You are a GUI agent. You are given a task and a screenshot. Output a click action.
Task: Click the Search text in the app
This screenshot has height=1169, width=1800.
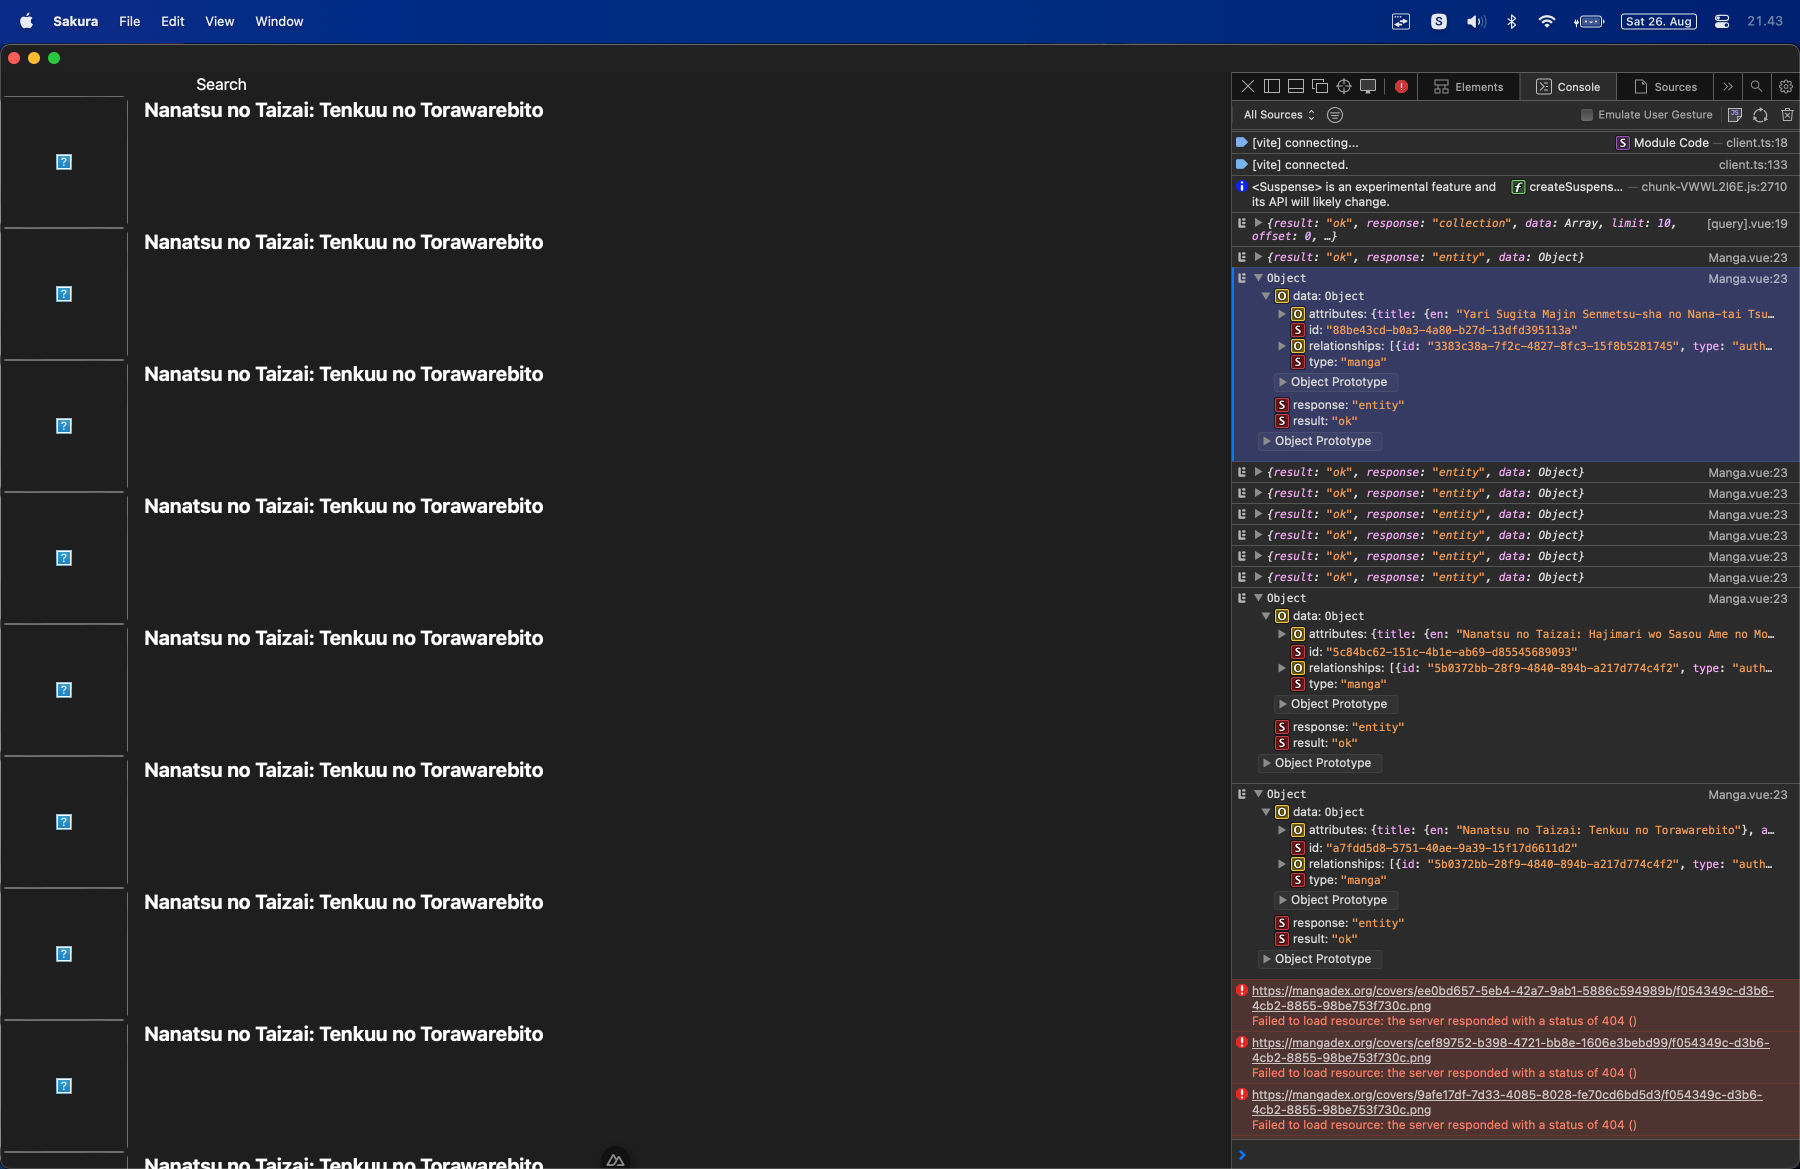point(221,85)
